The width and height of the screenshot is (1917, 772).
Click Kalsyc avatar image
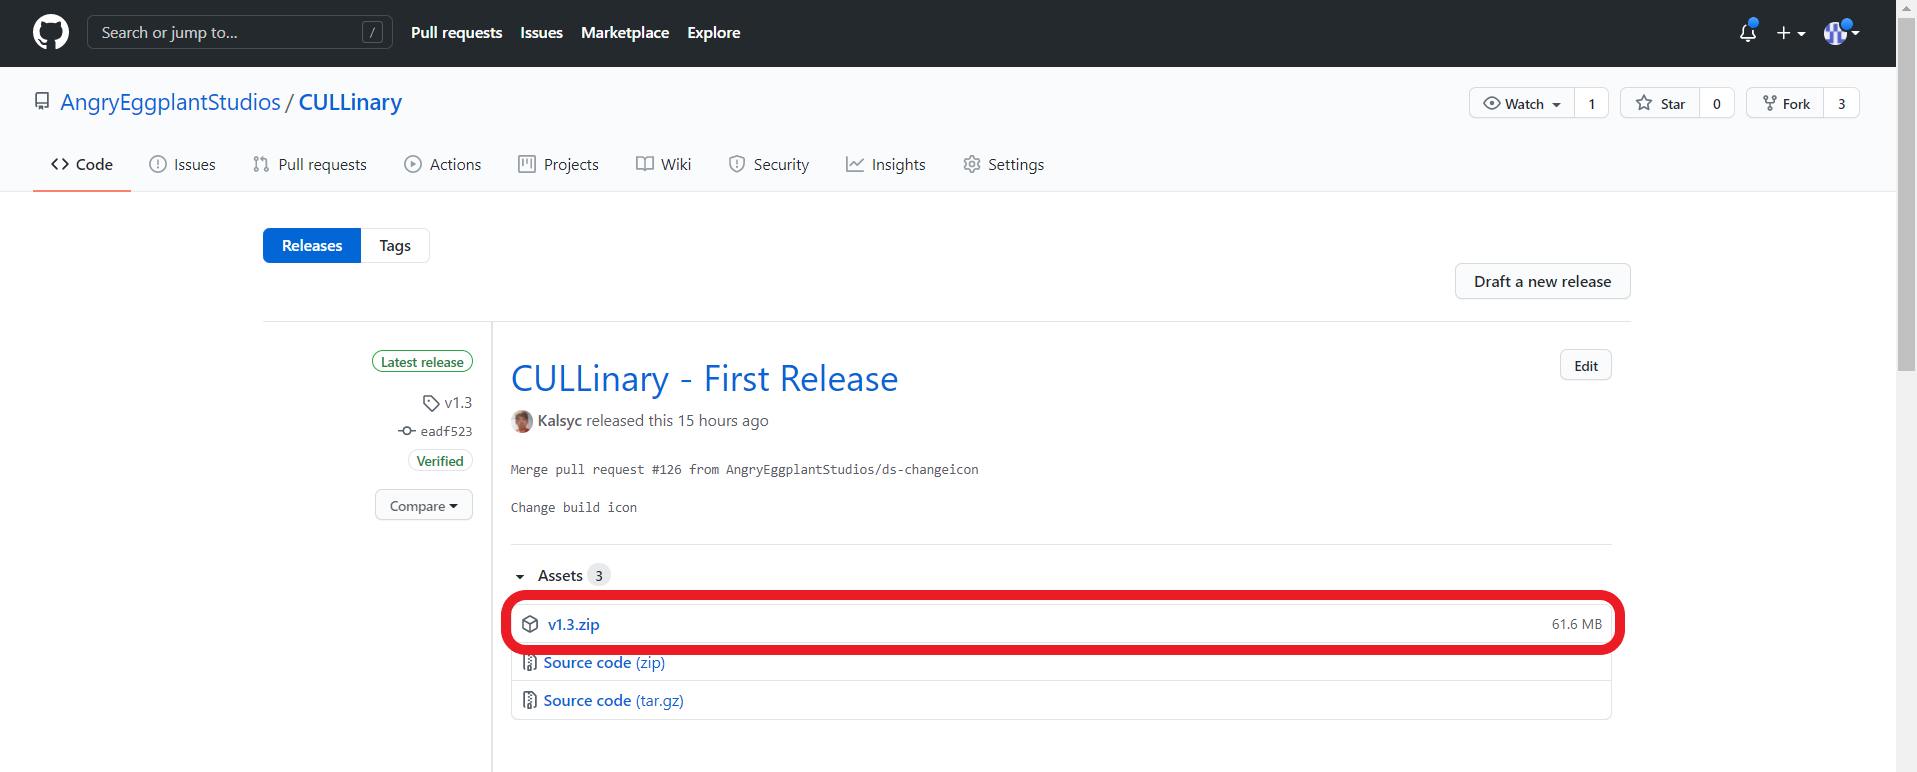pyautogui.click(x=522, y=421)
